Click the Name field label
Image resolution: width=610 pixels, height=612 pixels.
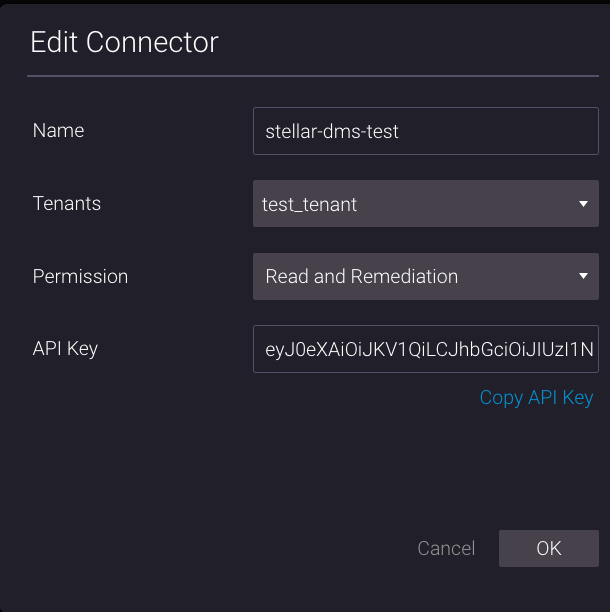[58, 131]
